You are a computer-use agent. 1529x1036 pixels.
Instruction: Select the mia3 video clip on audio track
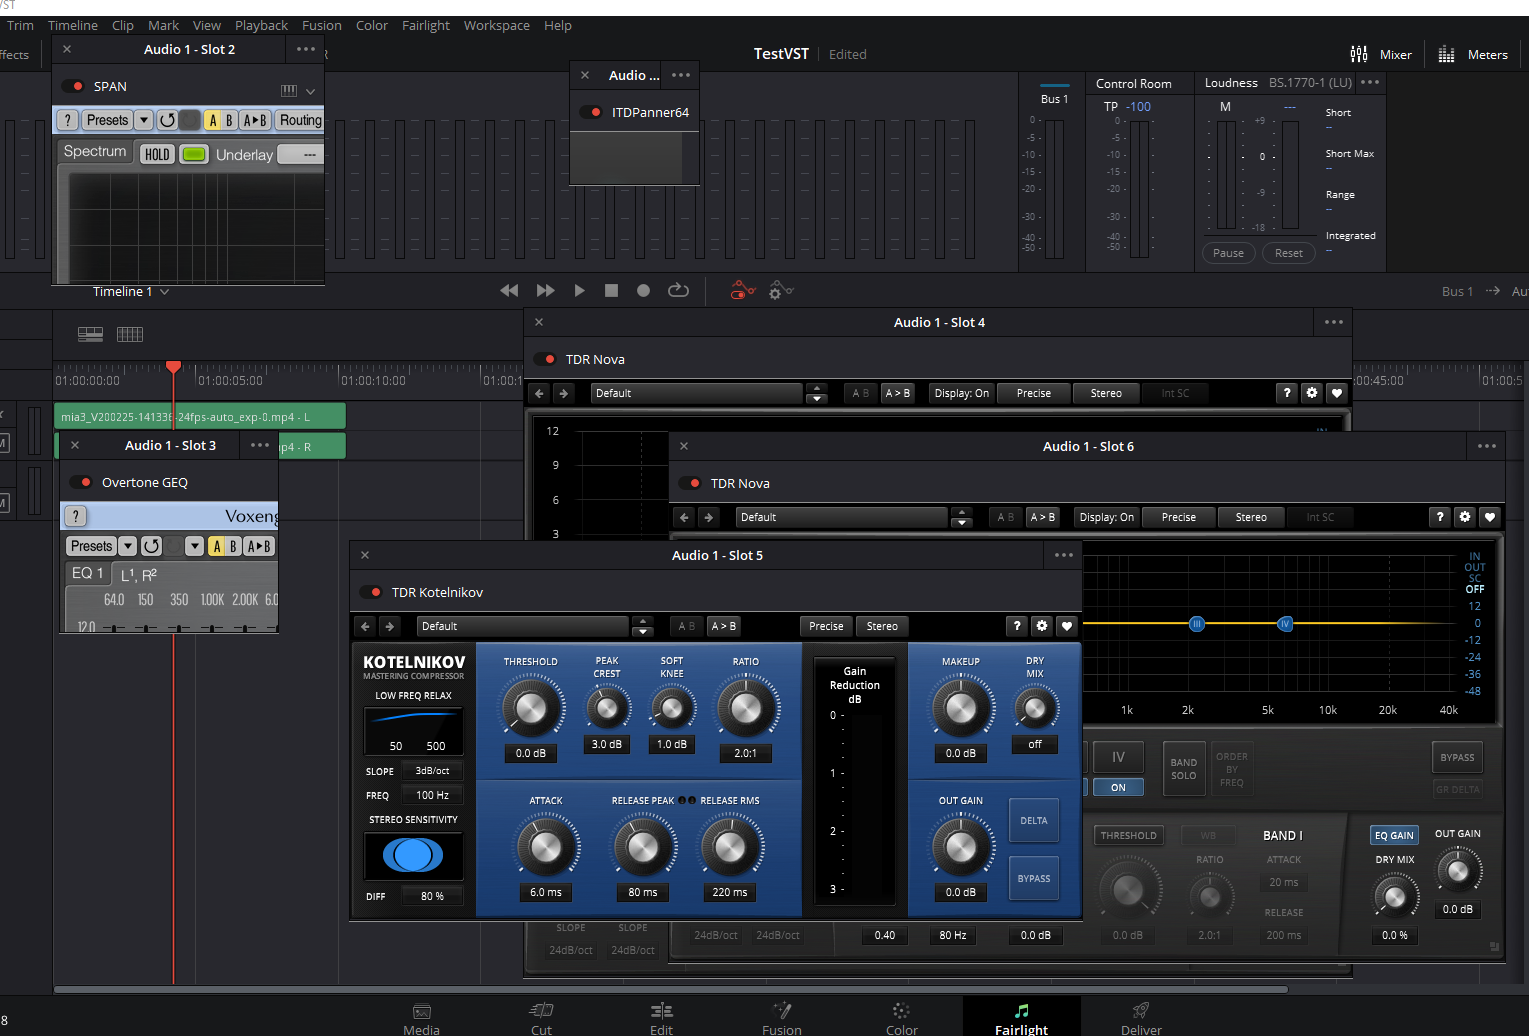point(200,416)
